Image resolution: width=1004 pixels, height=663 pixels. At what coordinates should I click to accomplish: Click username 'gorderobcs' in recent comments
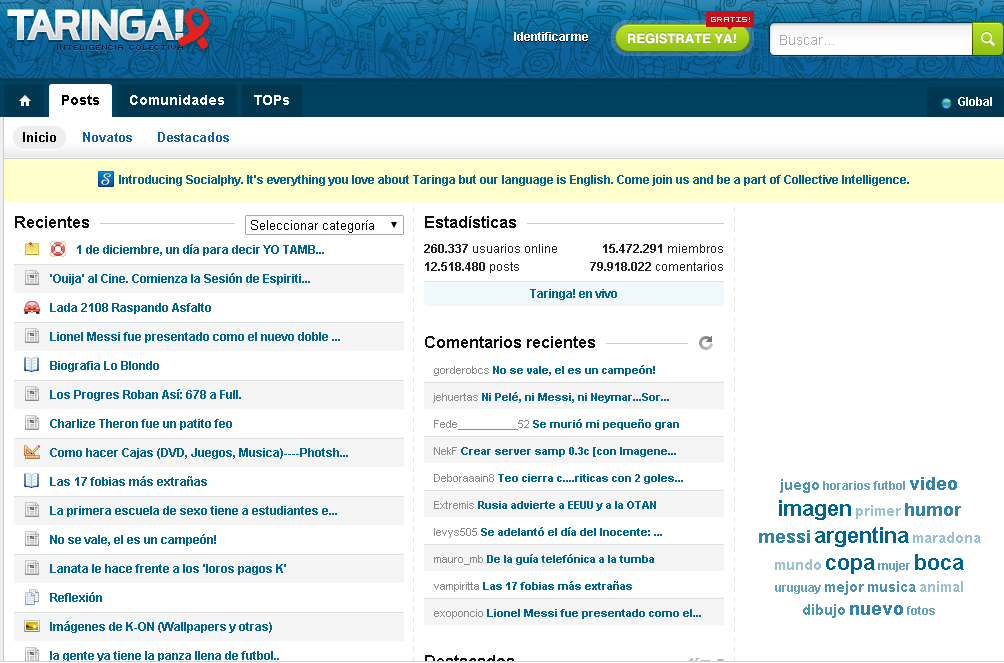(x=461, y=370)
